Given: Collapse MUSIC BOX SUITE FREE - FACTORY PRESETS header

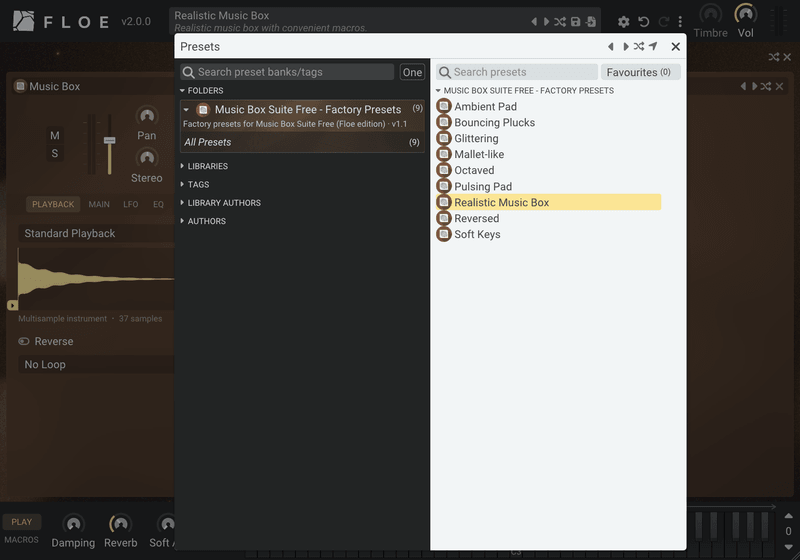Looking at the screenshot, I should tap(525, 90).
